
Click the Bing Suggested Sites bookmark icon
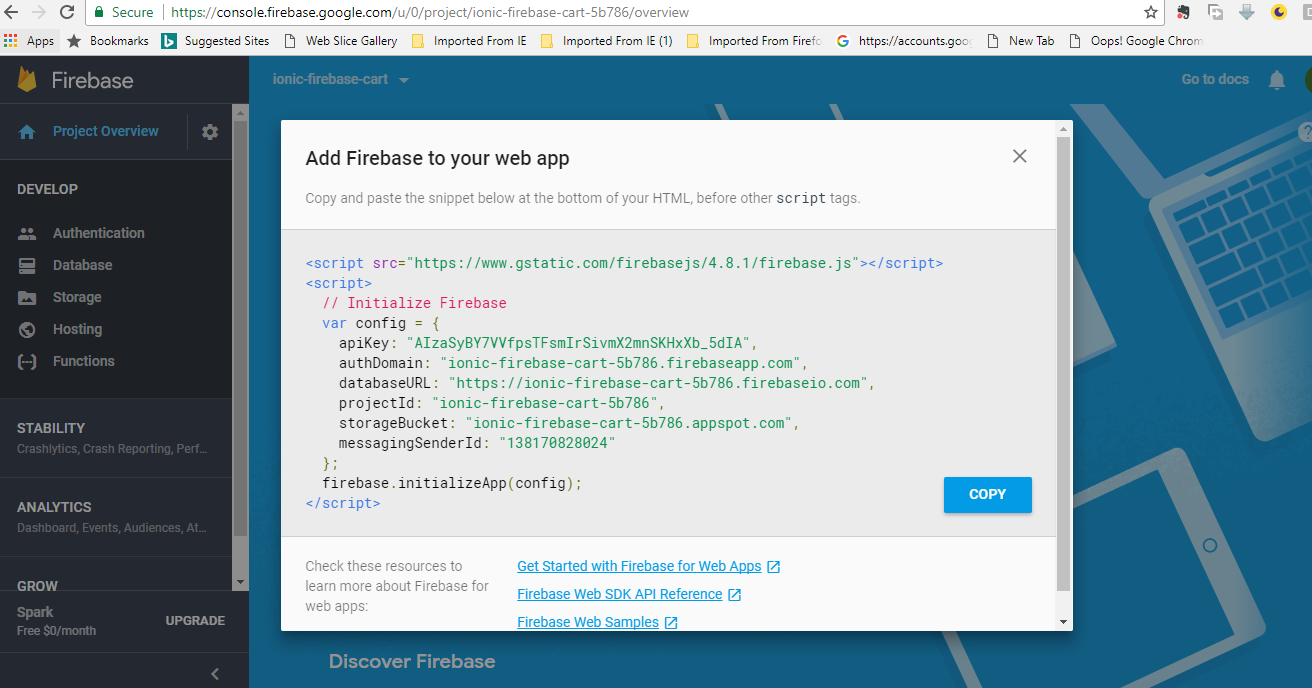click(169, 41)
